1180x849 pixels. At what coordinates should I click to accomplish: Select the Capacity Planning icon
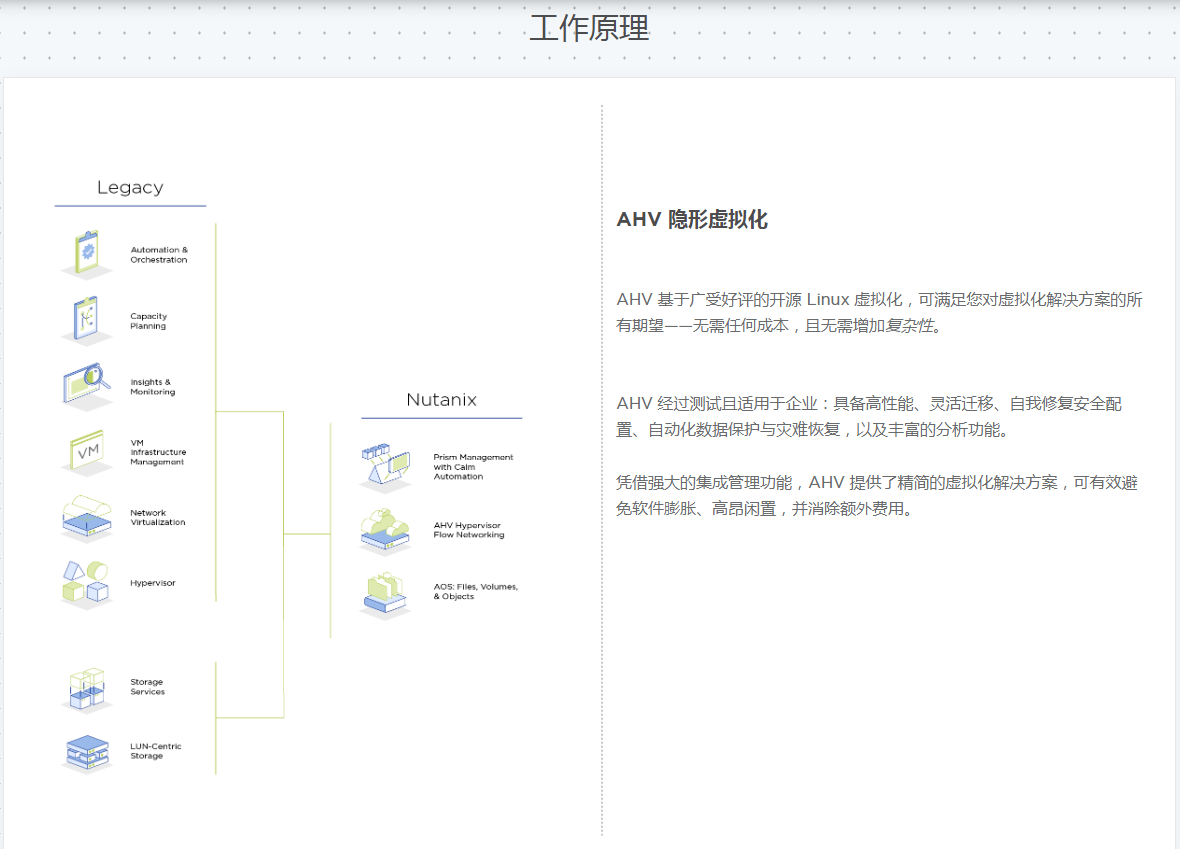(x=87, y=319)
